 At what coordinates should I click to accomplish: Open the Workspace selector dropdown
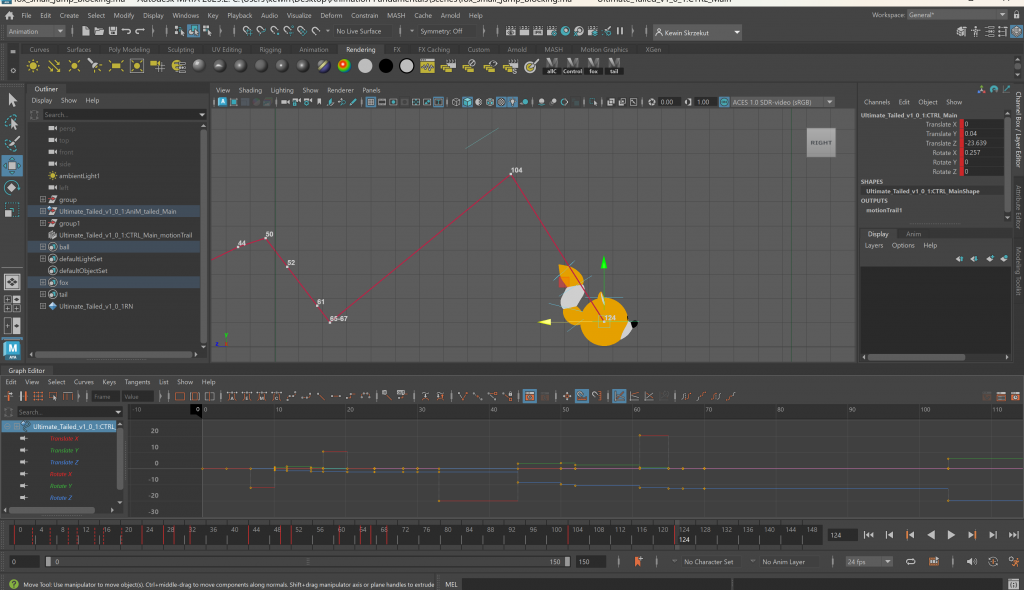(957, 15)
